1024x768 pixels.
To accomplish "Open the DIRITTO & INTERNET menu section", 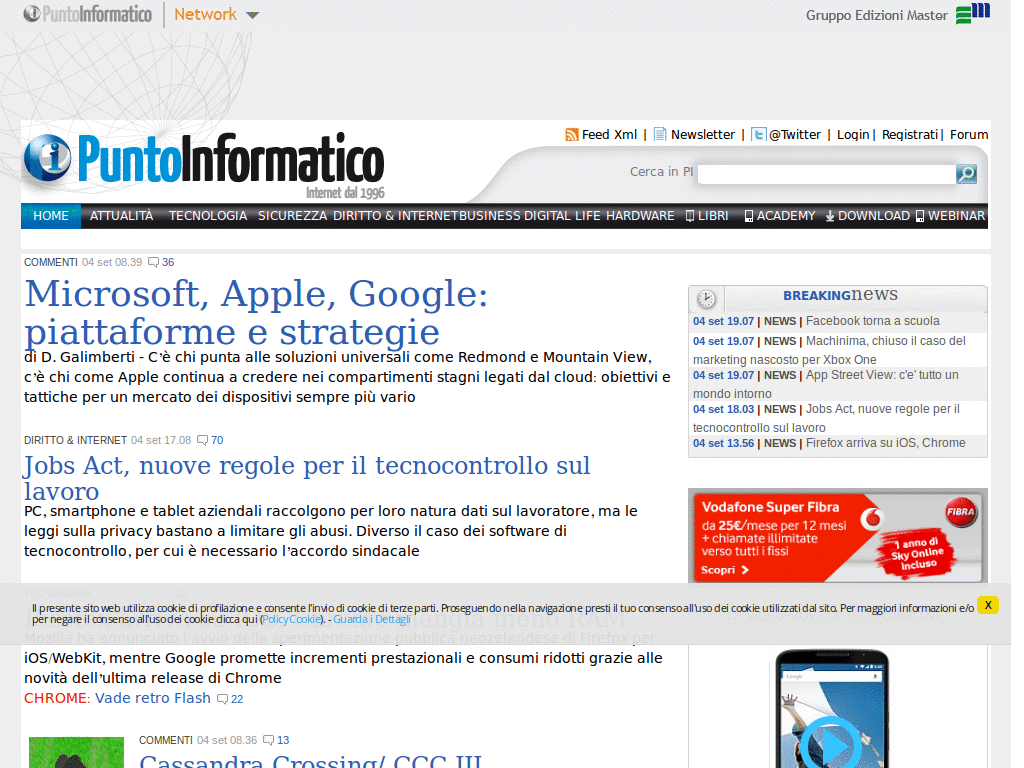I will click(x=396, y=216).
